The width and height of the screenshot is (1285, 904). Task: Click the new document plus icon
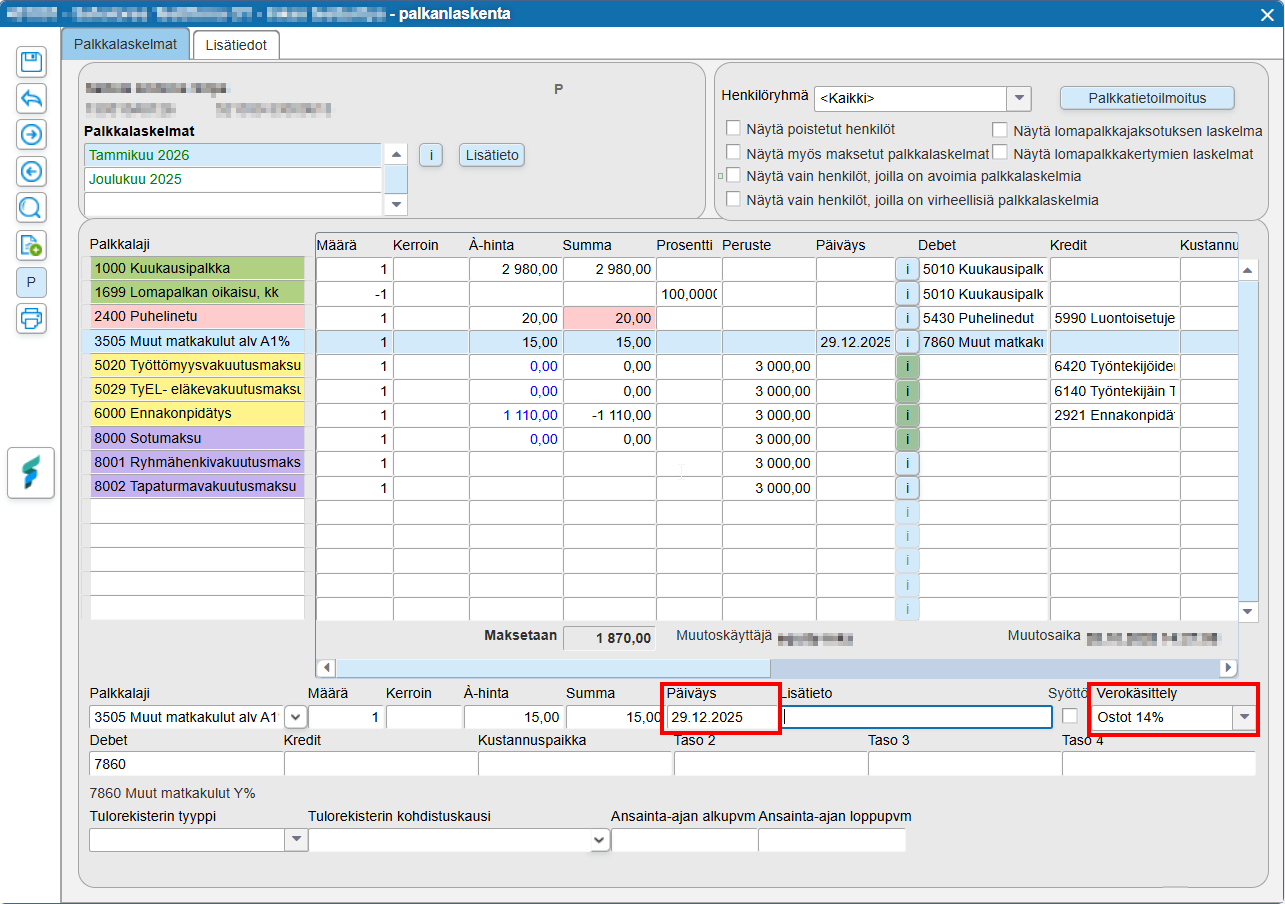click(x=31, y=245)
